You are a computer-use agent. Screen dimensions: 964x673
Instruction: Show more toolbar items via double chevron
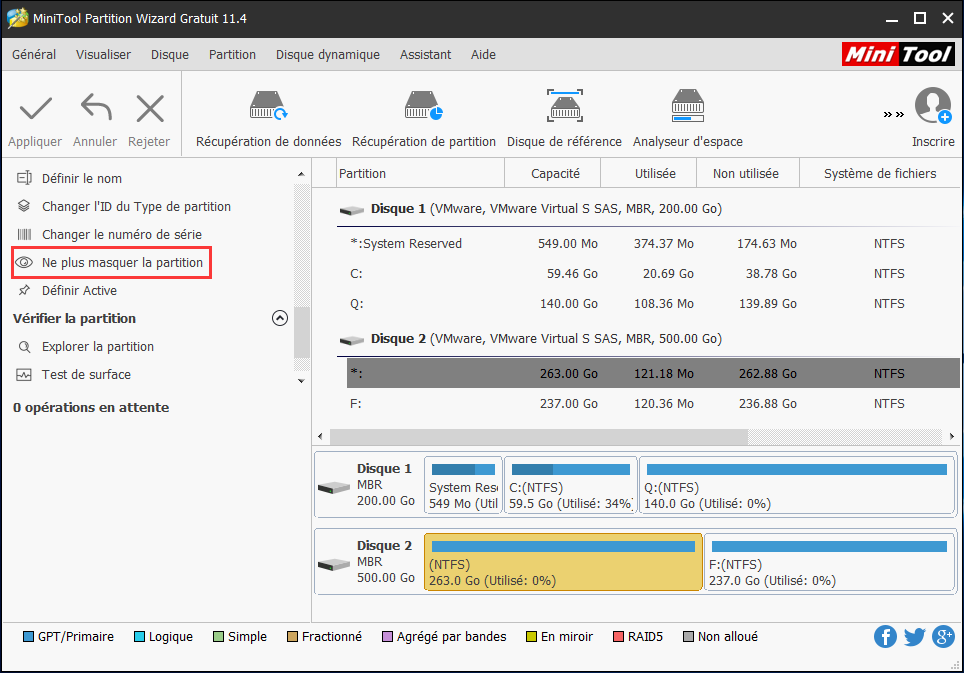[893, 114]
